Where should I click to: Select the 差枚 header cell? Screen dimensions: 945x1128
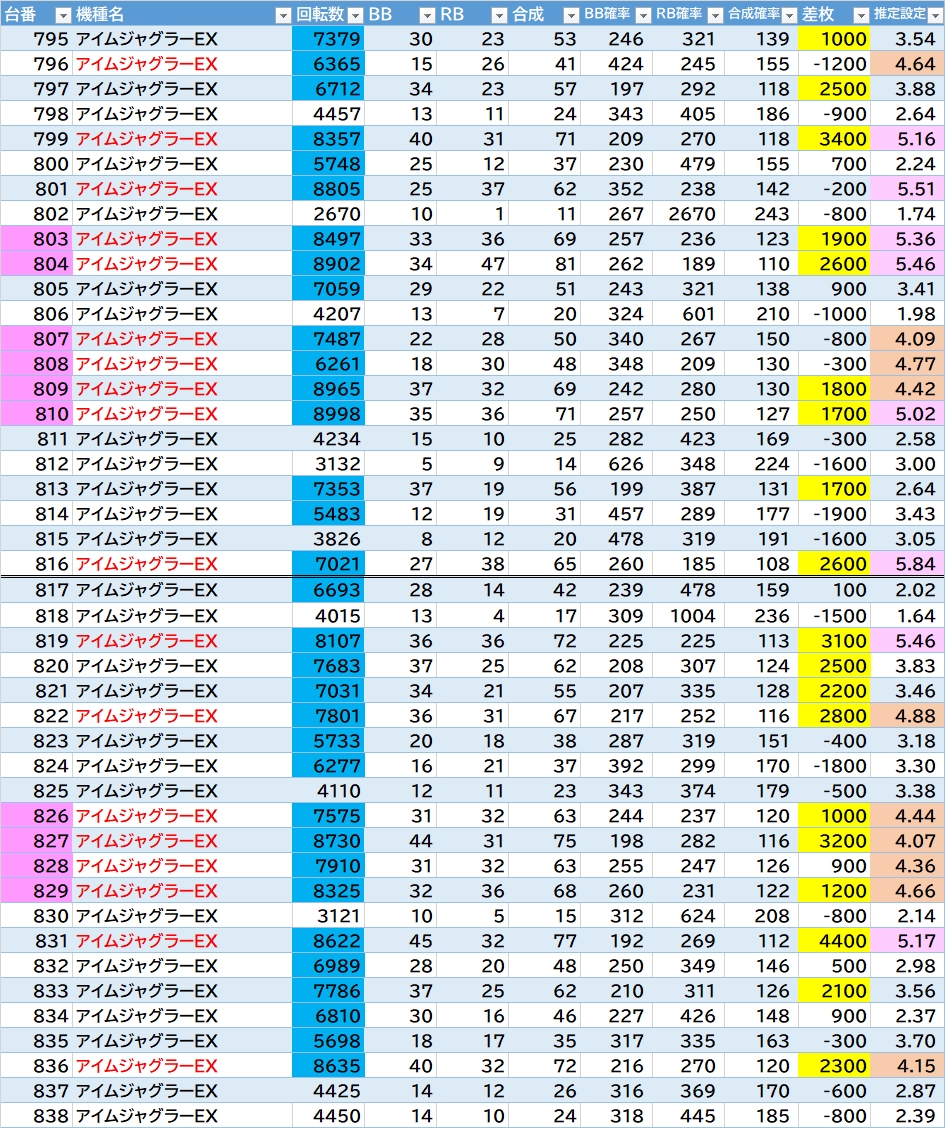pos(834,14)
